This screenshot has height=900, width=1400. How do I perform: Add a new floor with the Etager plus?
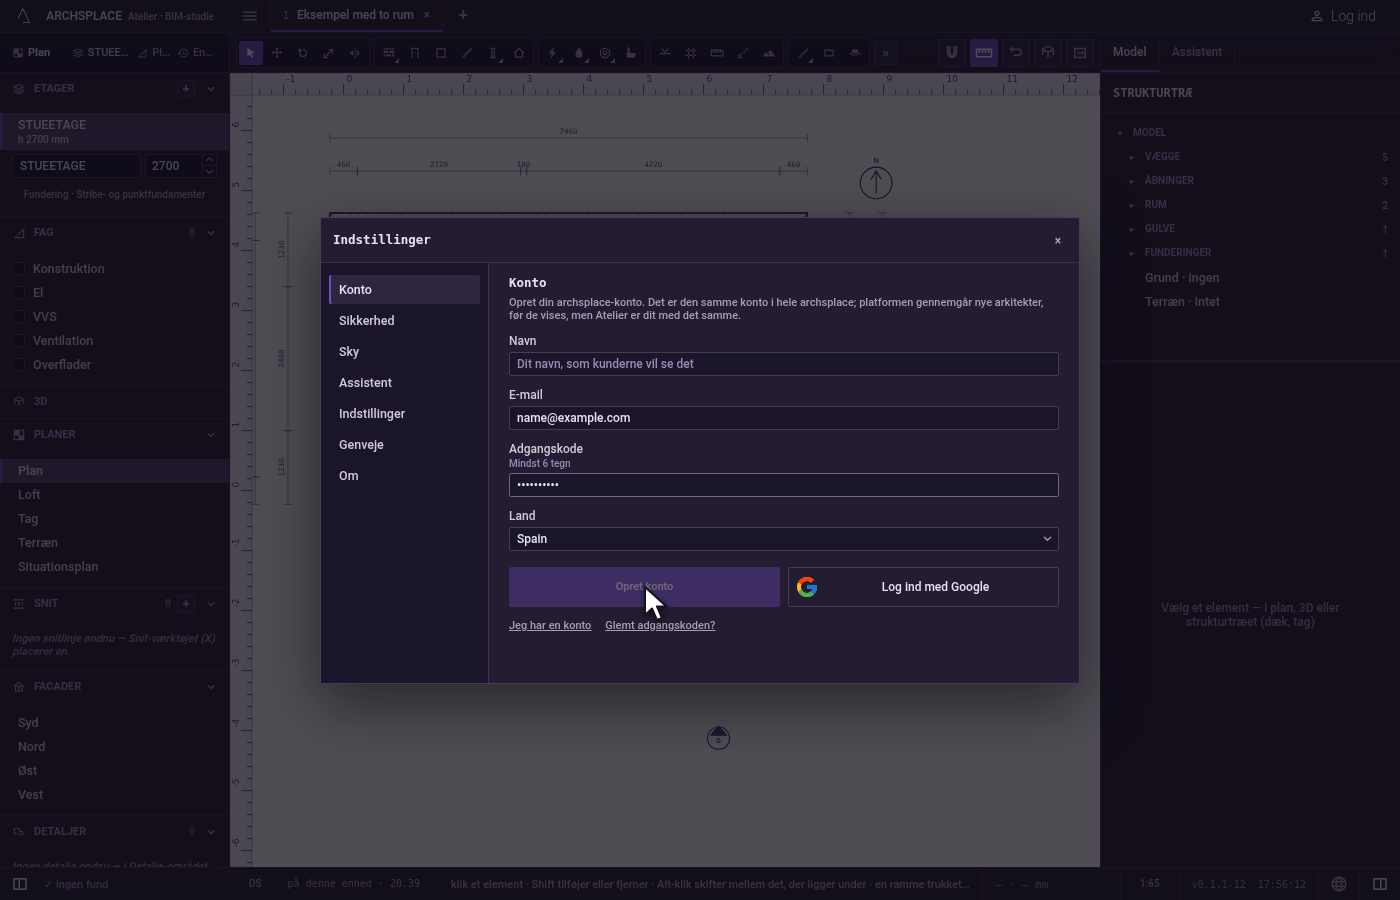point(186,89)
